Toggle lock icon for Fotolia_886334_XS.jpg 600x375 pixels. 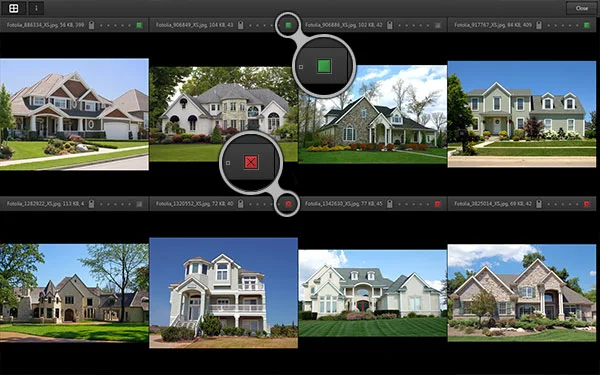[91, 25]
